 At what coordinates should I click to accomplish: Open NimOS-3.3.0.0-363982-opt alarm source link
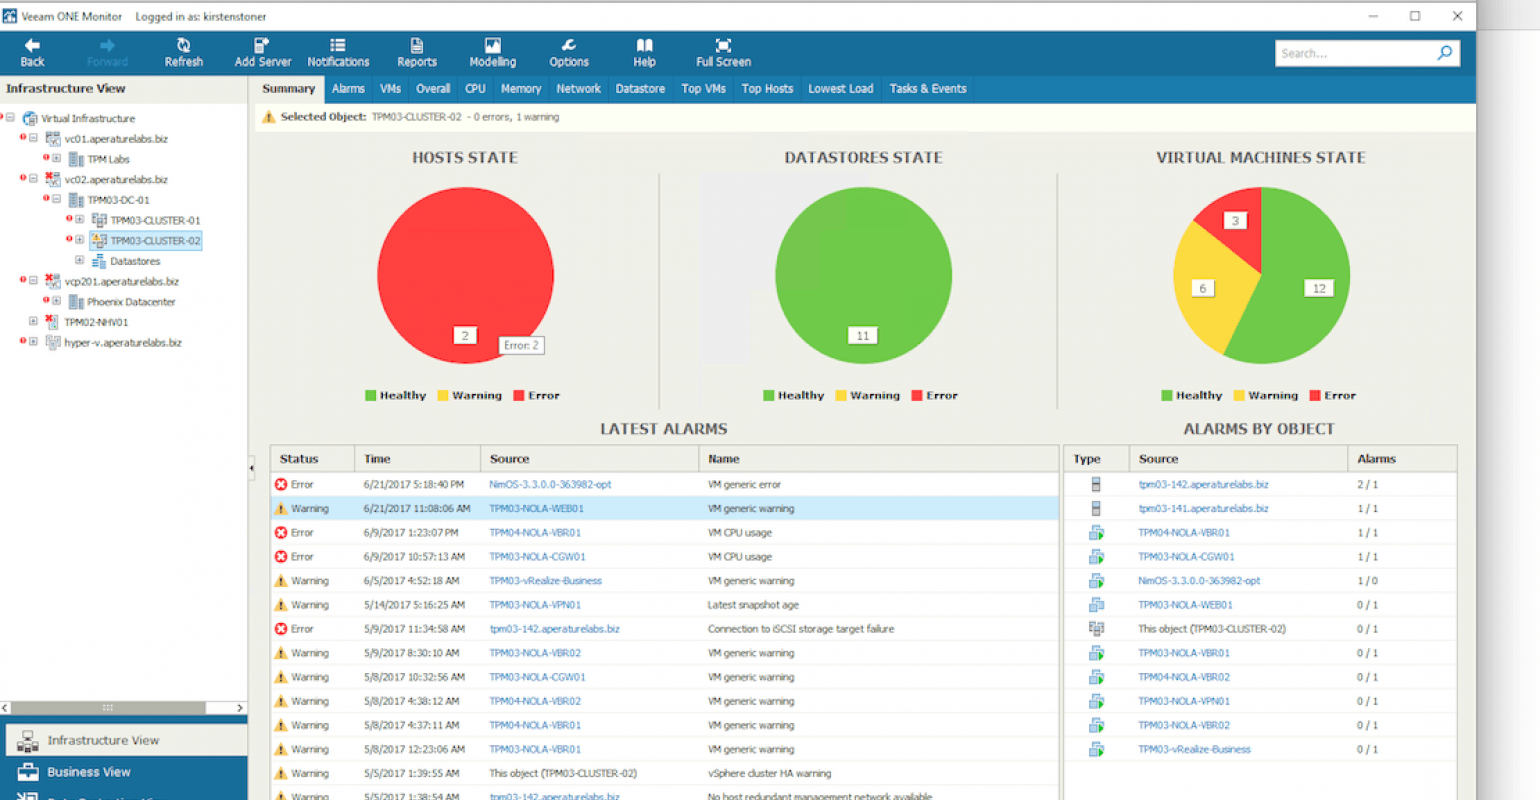click(550, 484)
